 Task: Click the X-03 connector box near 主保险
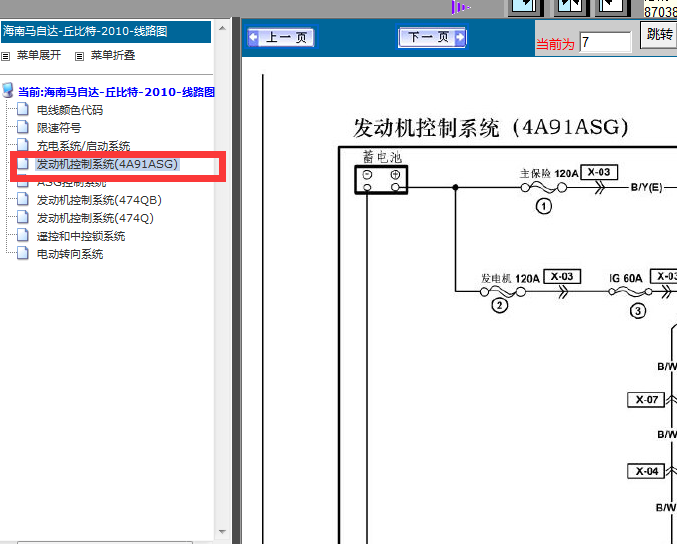click(599, 172)
